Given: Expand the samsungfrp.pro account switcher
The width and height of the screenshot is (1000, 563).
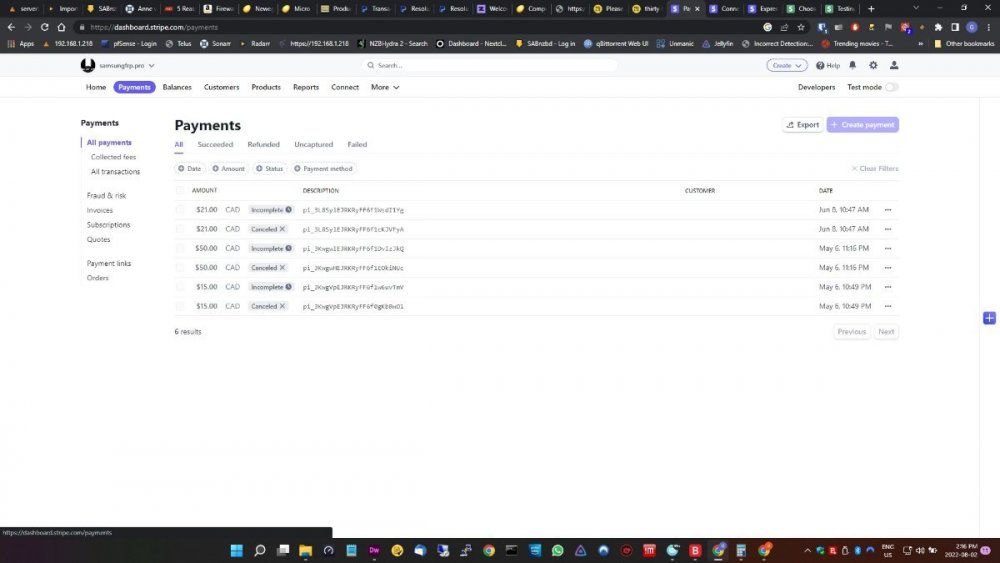Looking at the screenshot, I should pos(118,65).
